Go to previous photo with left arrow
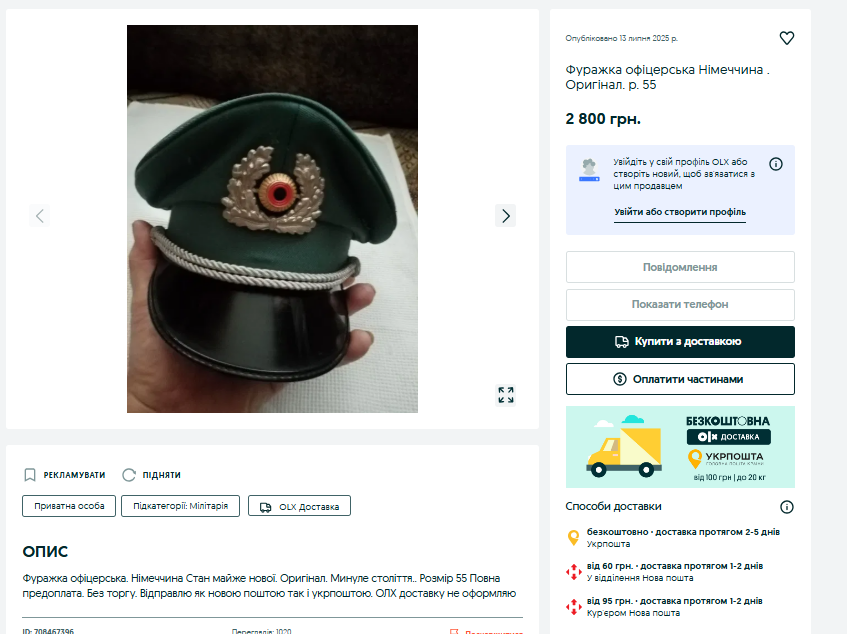This screenshot has width=847, height=634. point(39,216)
